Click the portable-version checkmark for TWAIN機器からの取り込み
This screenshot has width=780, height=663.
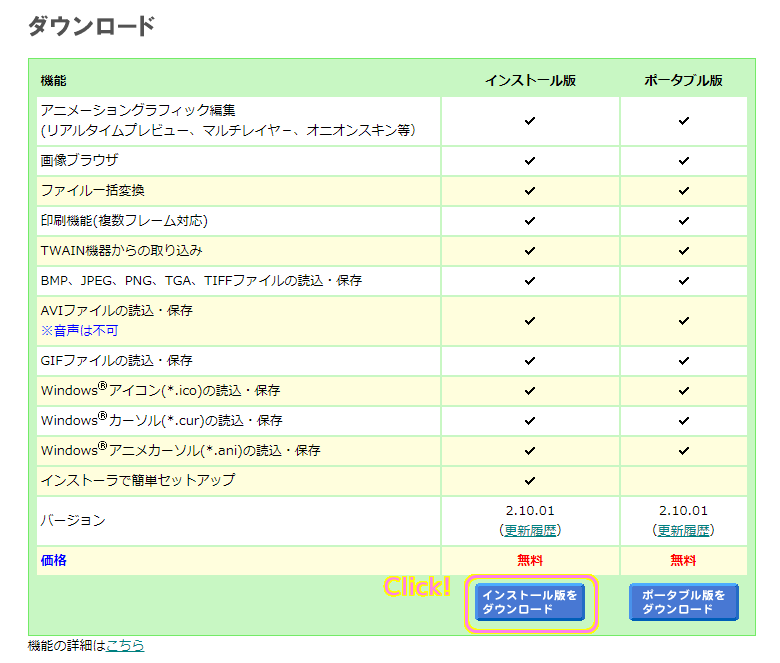click(x=683, y=250)
